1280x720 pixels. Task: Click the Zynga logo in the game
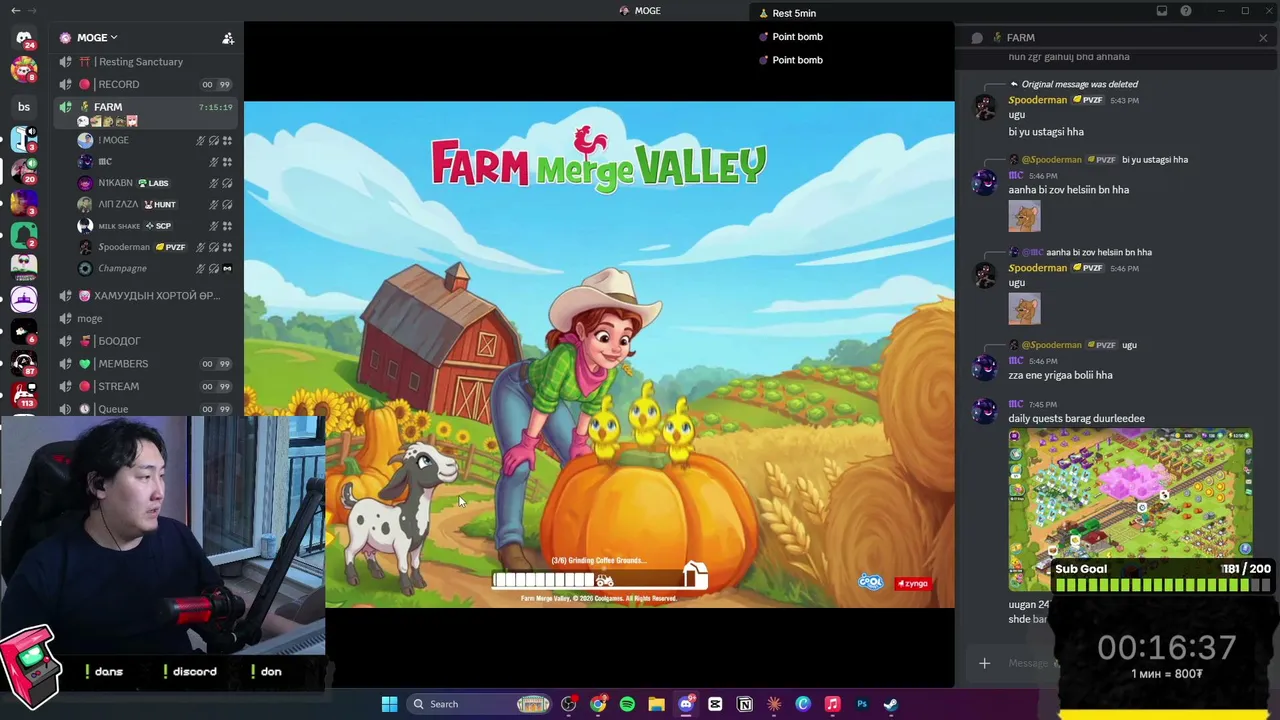912,583
